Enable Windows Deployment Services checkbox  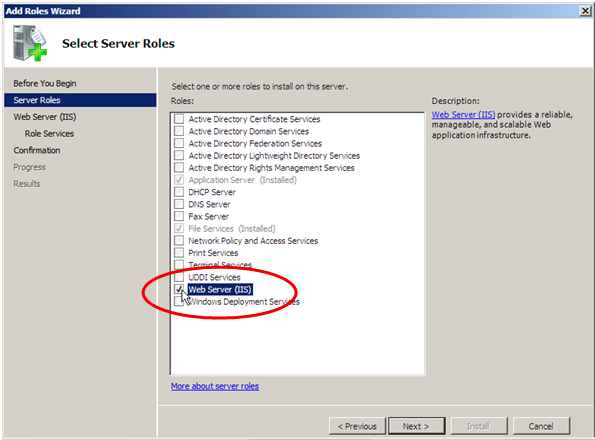pos(179,301)
